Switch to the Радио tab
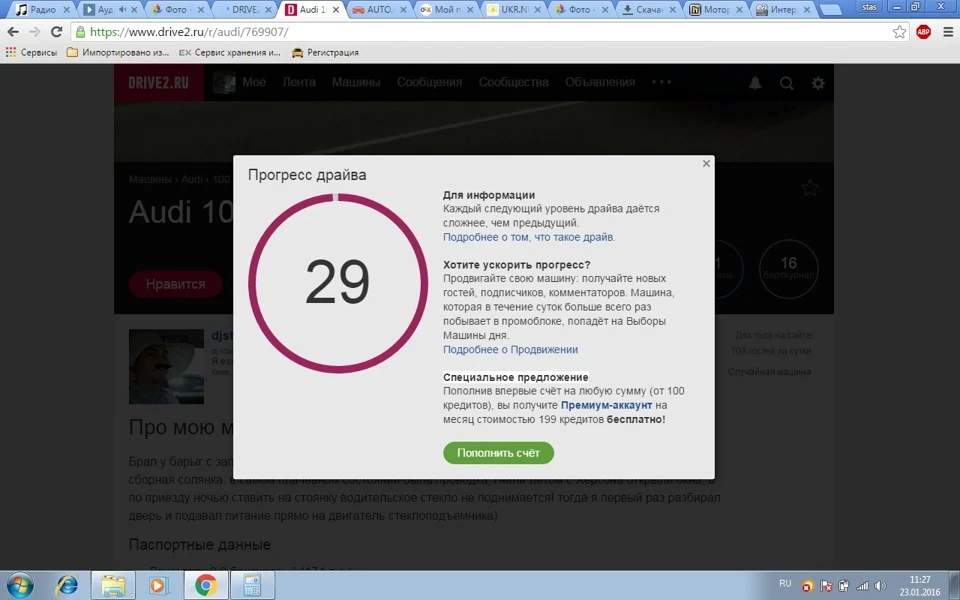 pyautogui.click(x=43, y=10)
